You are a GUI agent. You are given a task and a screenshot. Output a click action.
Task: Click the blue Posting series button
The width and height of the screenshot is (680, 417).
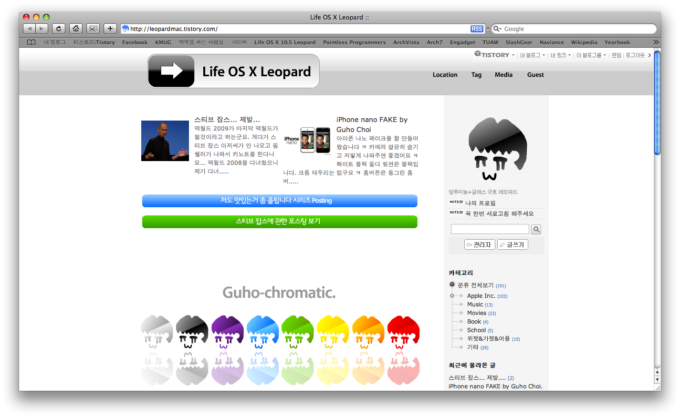pyautogui.click(x=280, y=201)
